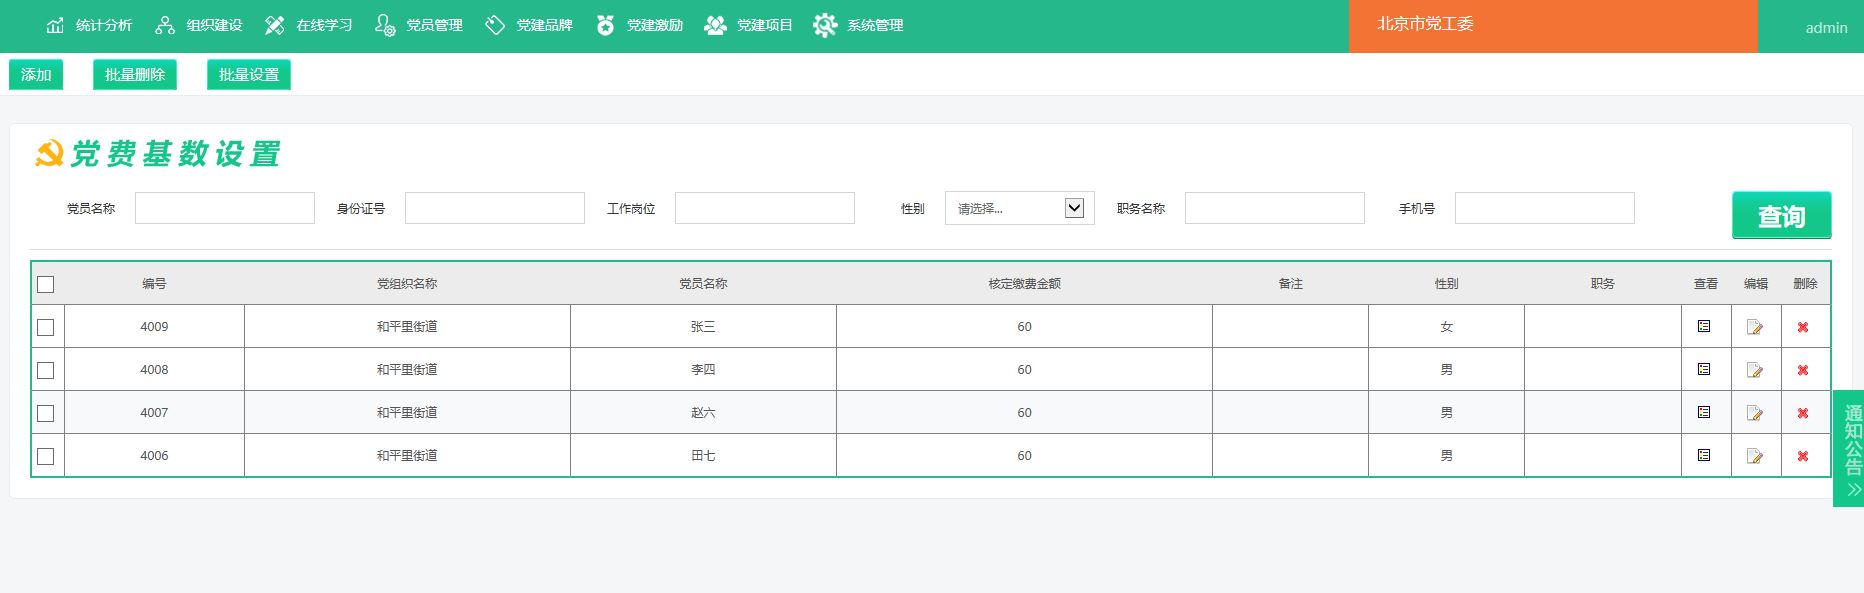Image resolution: width=1864 pixels, height=593 pixels.
Task: Click the 批量删除 button
Action: 135,75
